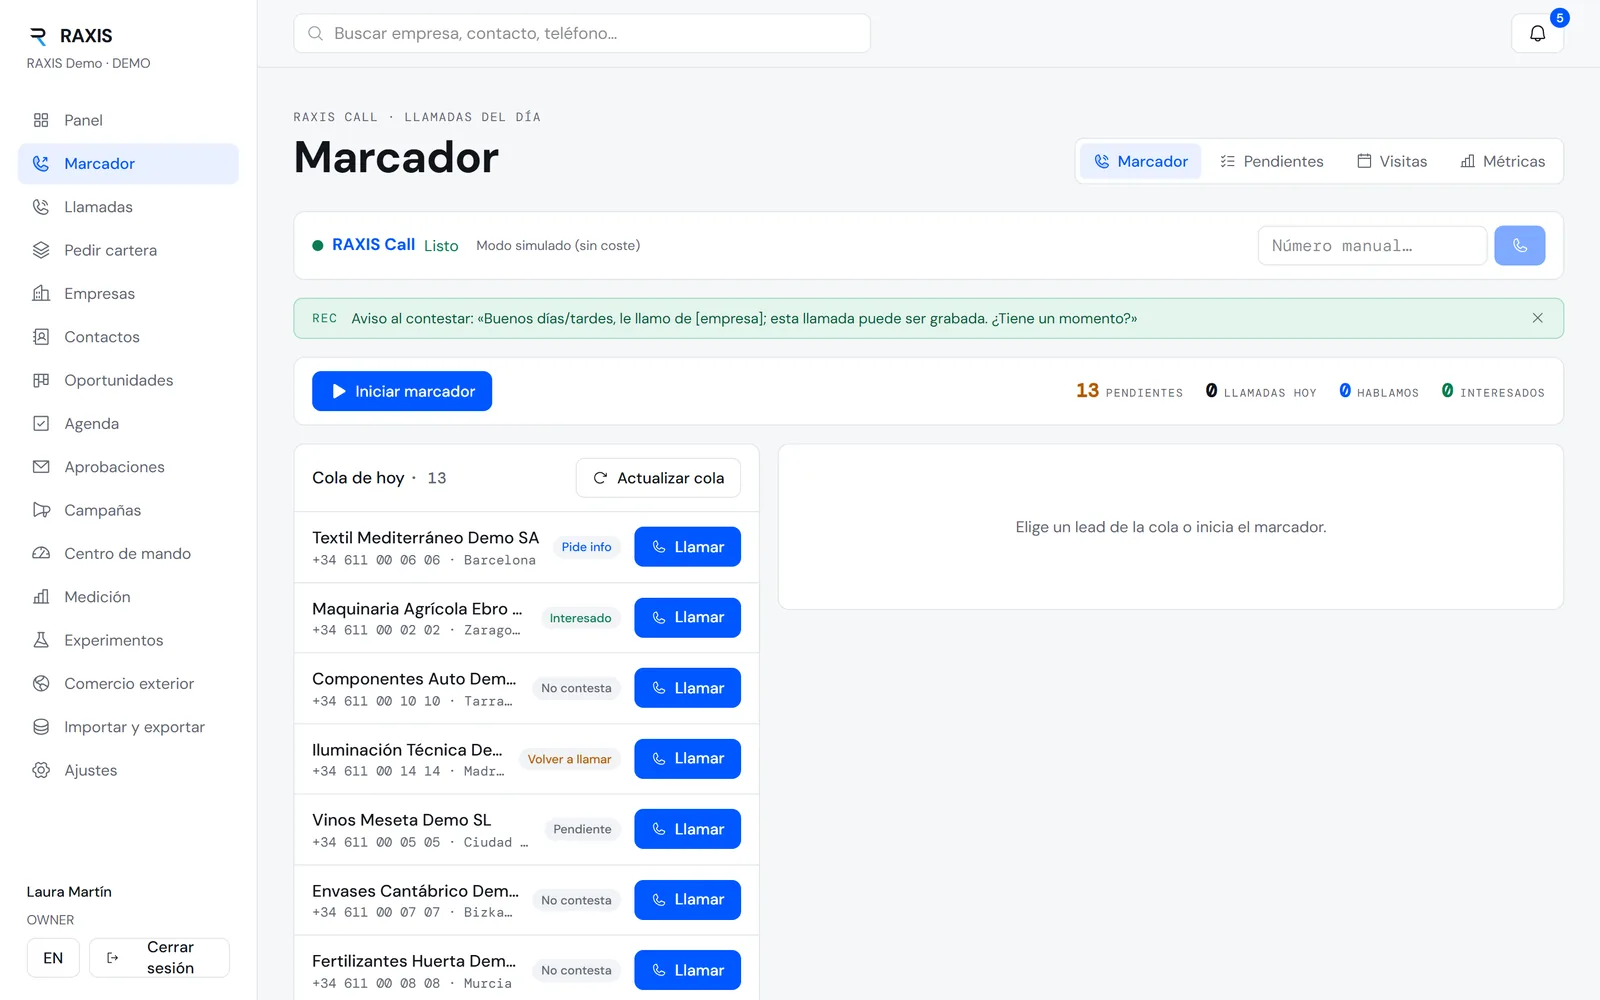1600x1000 pixels.
Task: Call Textil Mediterráneo Demo SA
Action: (x=687, y=547)
